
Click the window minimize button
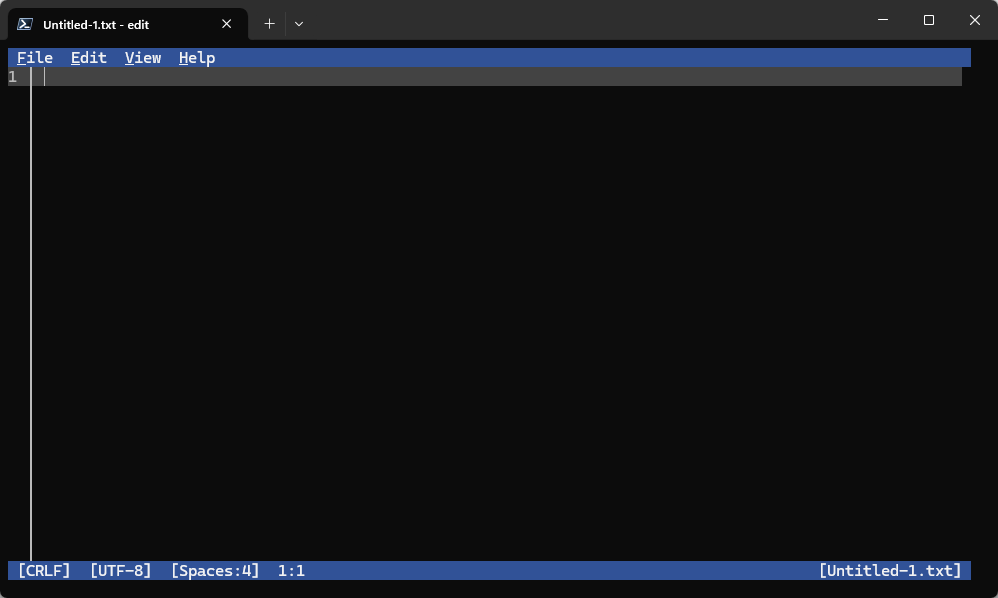point(884,20)
